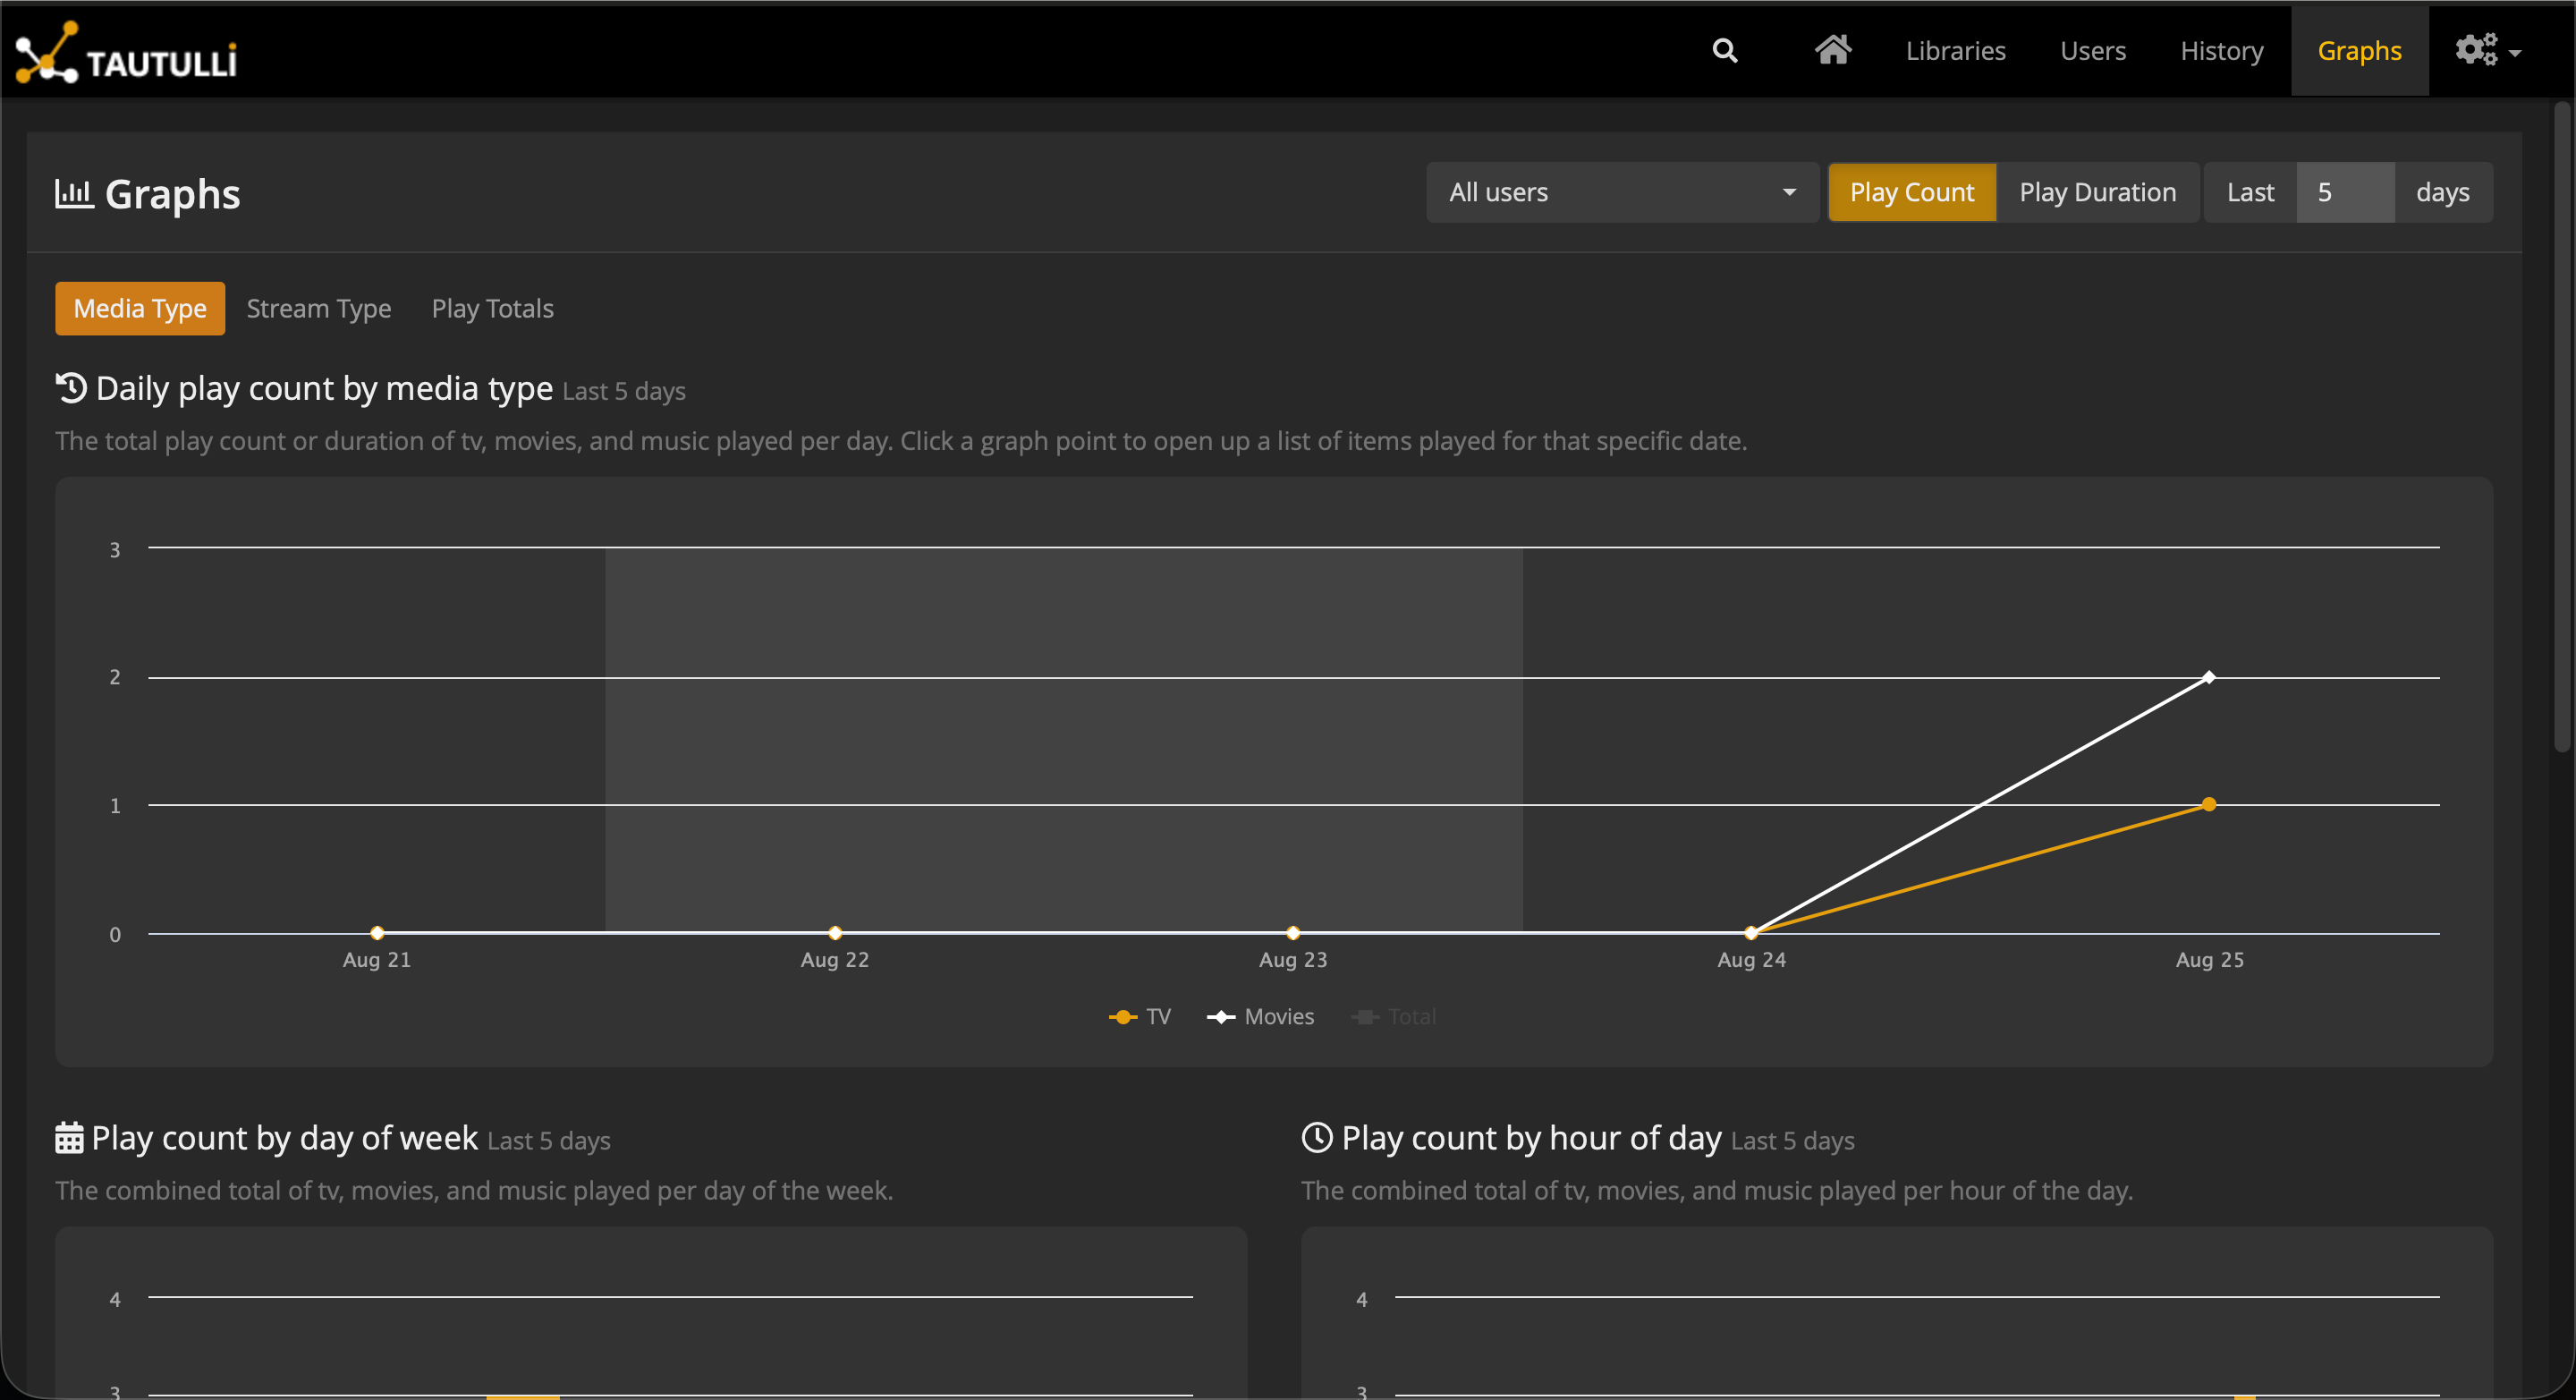This screenshot has width=2576, height=1400.
Task: Click the graph point at Aug 22
Action: click(x=835, y=933)
